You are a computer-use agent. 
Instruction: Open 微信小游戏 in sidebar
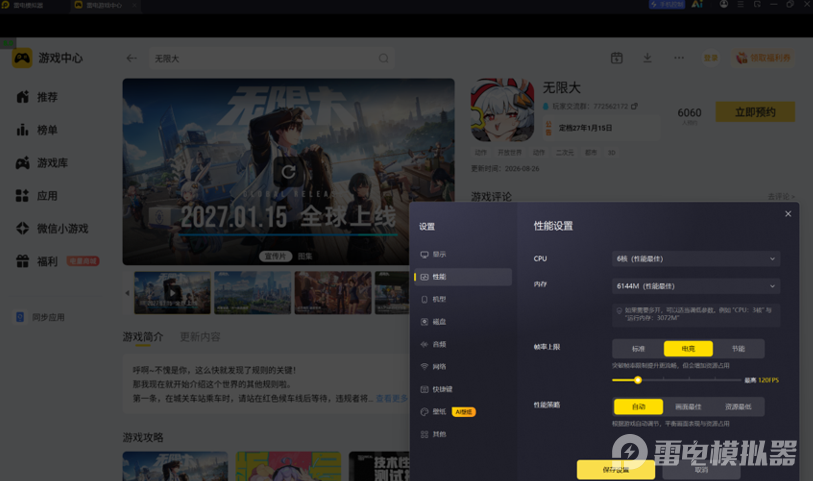coord(52,229)
